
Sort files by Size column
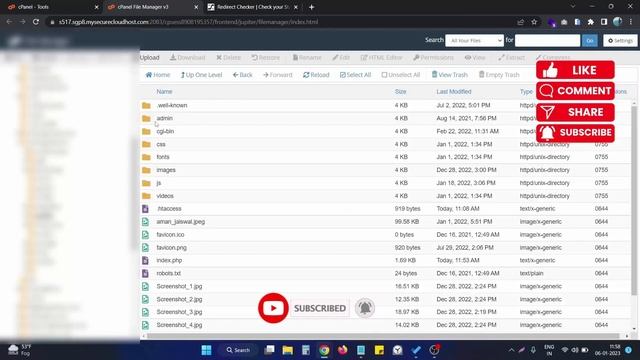tap(400, 91)
